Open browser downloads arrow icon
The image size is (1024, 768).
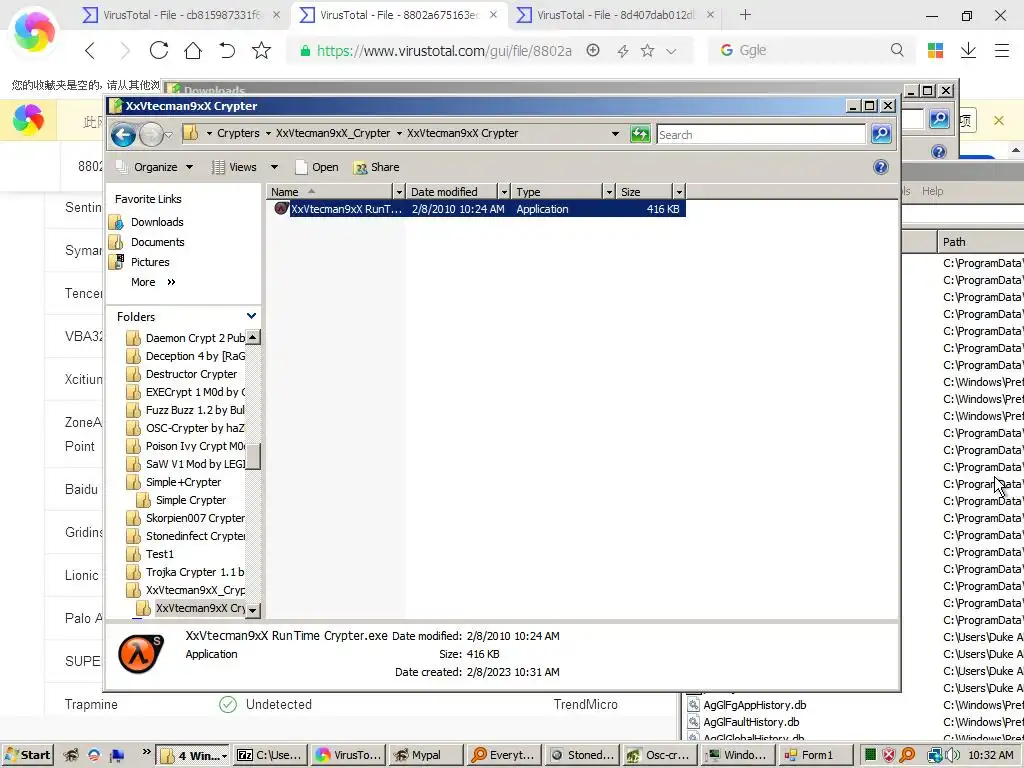click(968, 50)
